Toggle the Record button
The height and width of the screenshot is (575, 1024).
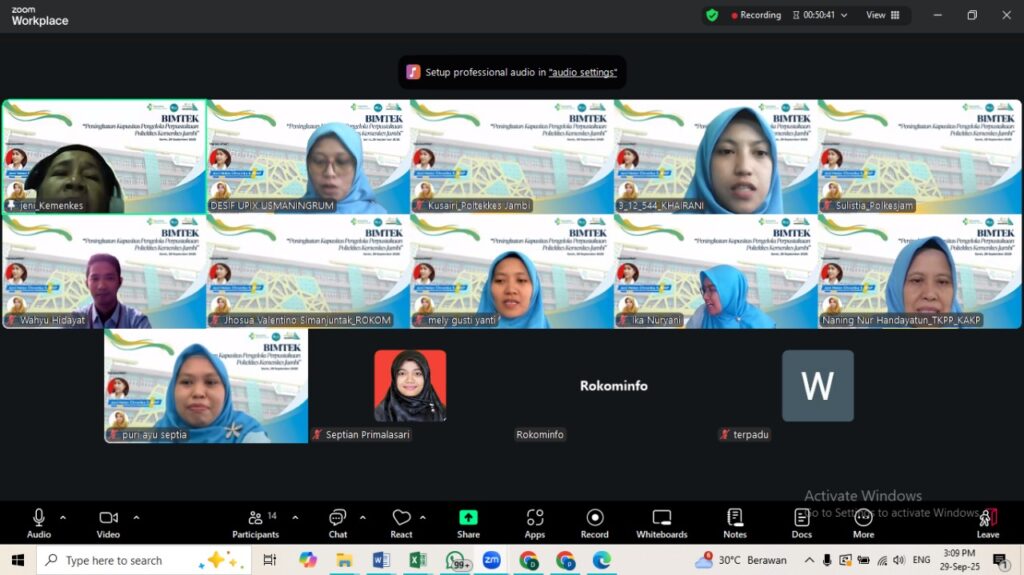click(x=595, y=522)
